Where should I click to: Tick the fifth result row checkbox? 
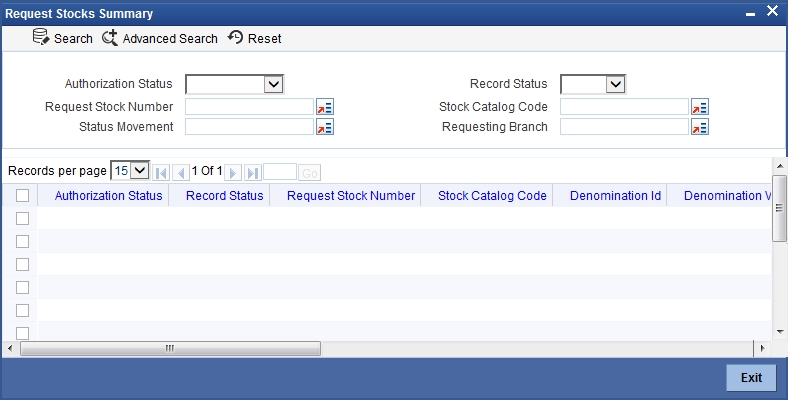point(22,311)
